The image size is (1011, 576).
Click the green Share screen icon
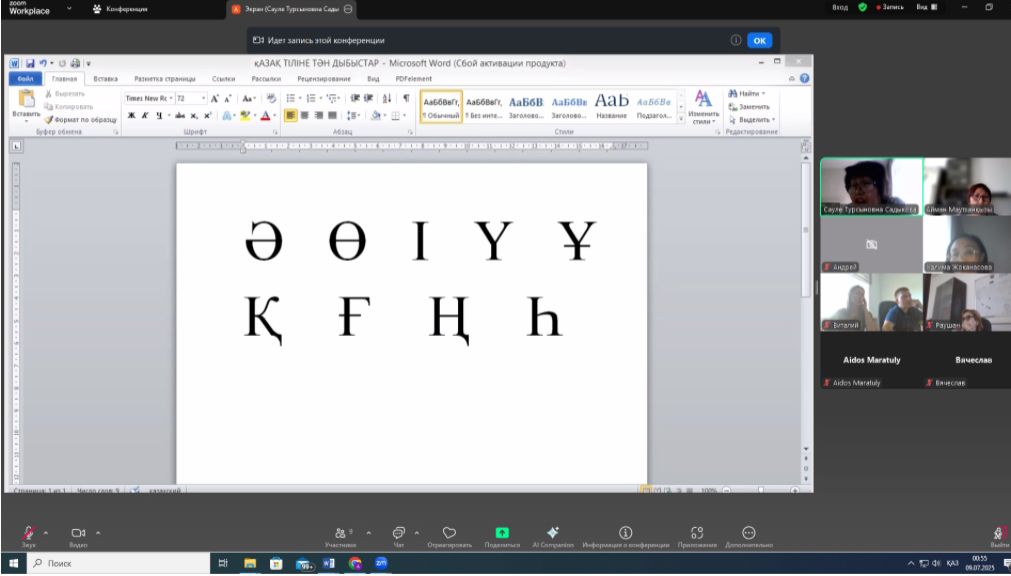coord(502,533)
